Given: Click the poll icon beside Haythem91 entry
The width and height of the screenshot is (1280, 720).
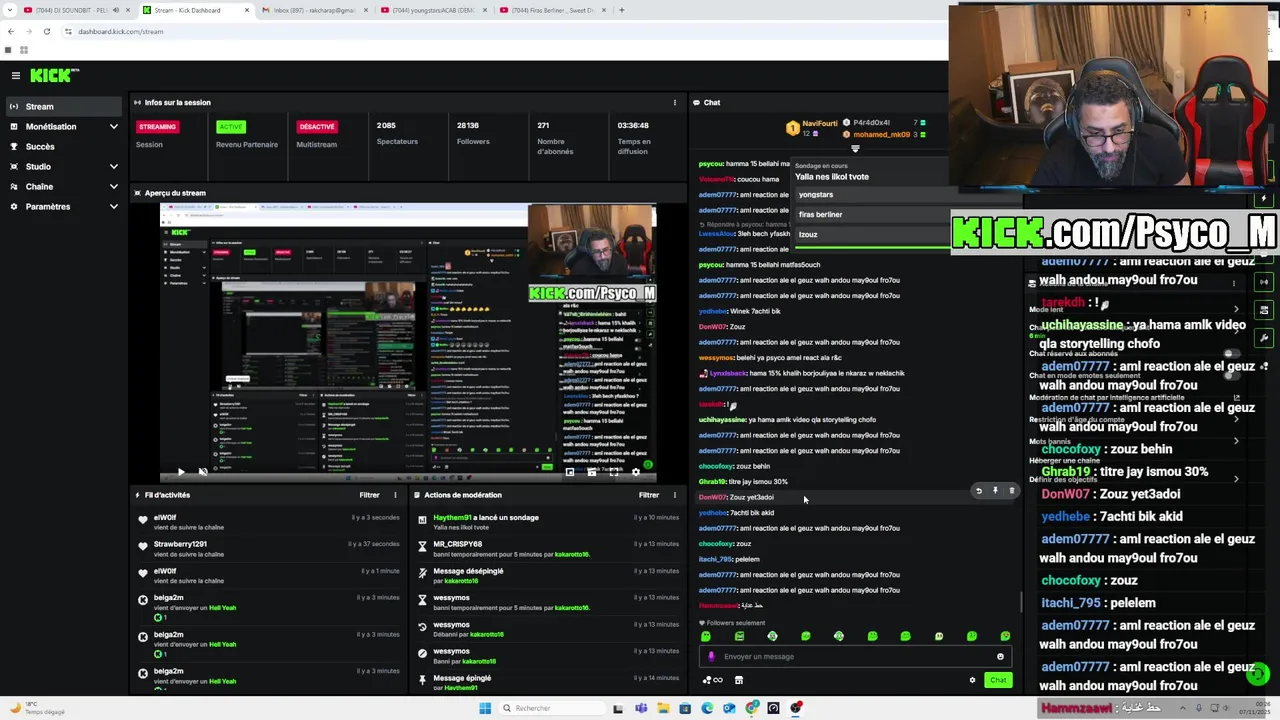Looking at the screenshot, I should (422, 519).
